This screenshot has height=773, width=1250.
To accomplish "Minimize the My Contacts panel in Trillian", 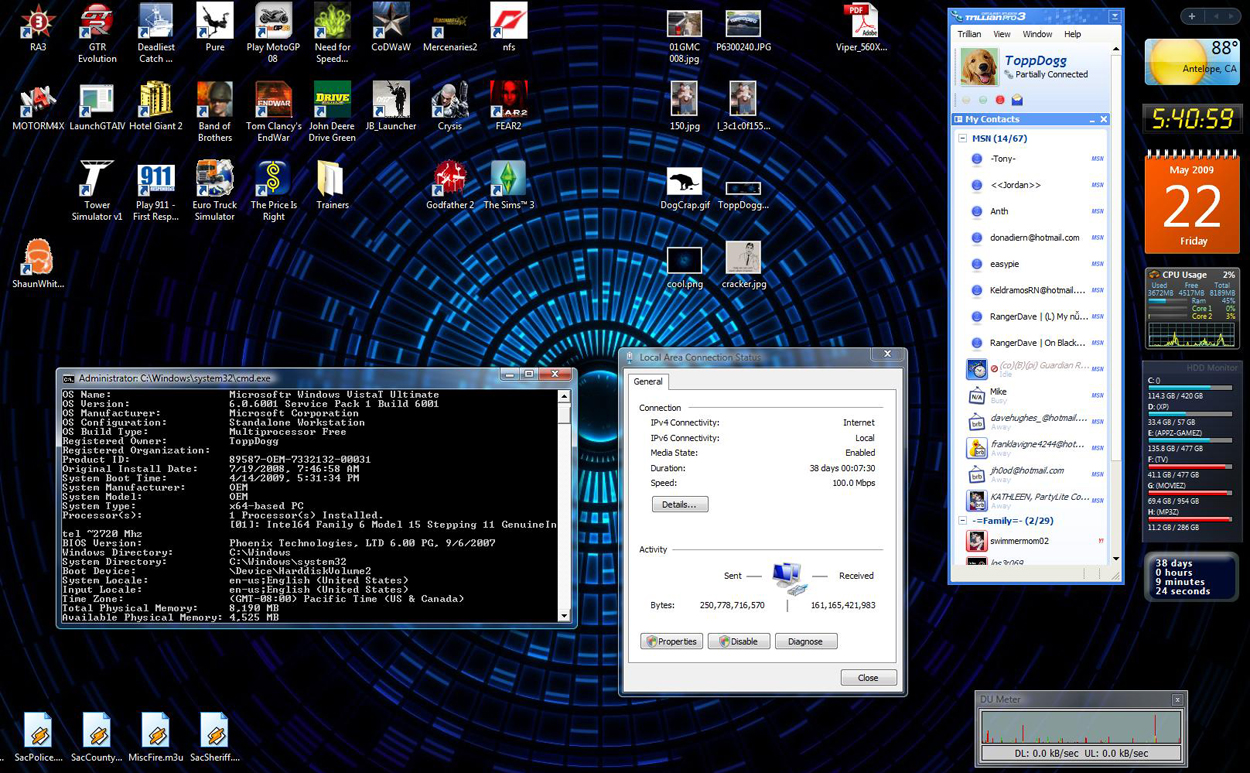I will point(1091,120).
